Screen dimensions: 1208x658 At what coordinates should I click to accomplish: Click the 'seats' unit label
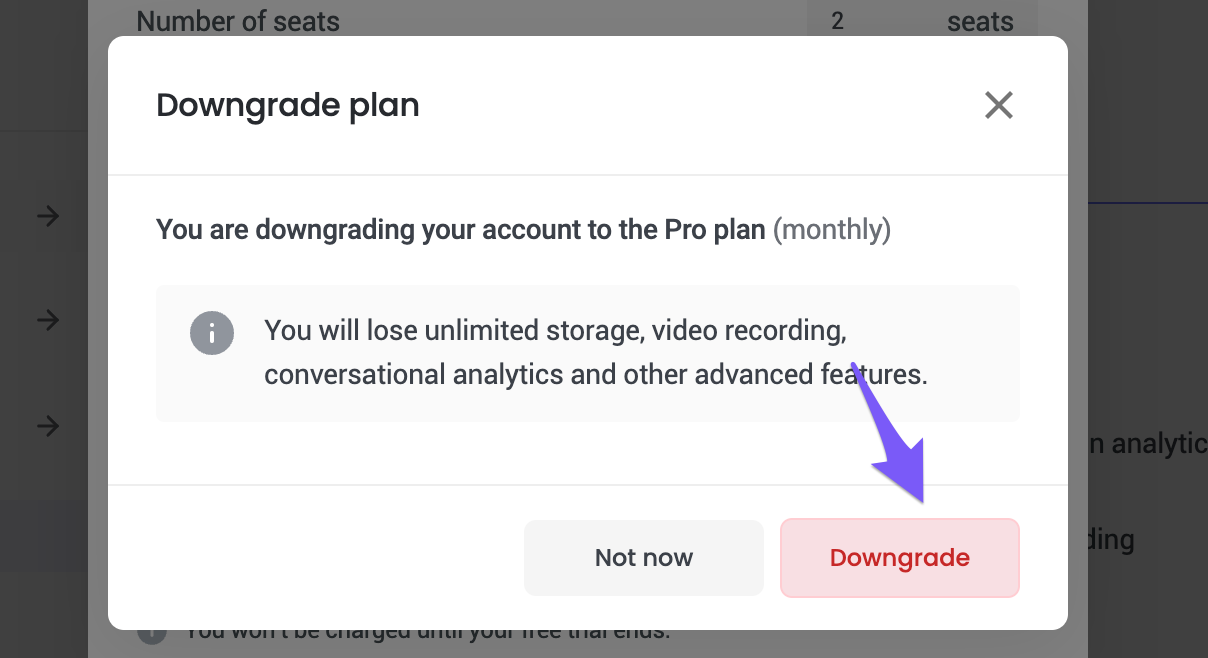(980, 21)
